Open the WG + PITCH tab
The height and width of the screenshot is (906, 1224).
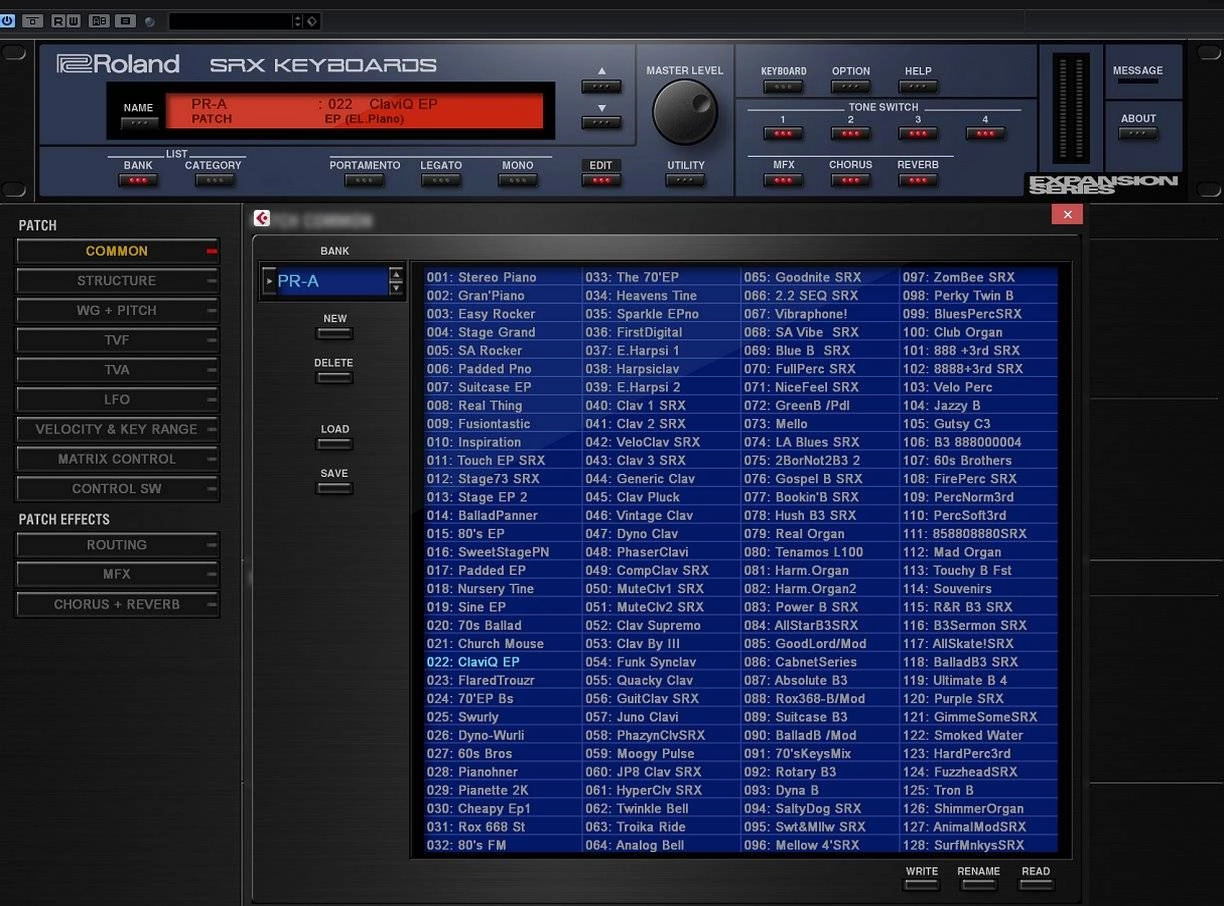[x=117, y=311]
